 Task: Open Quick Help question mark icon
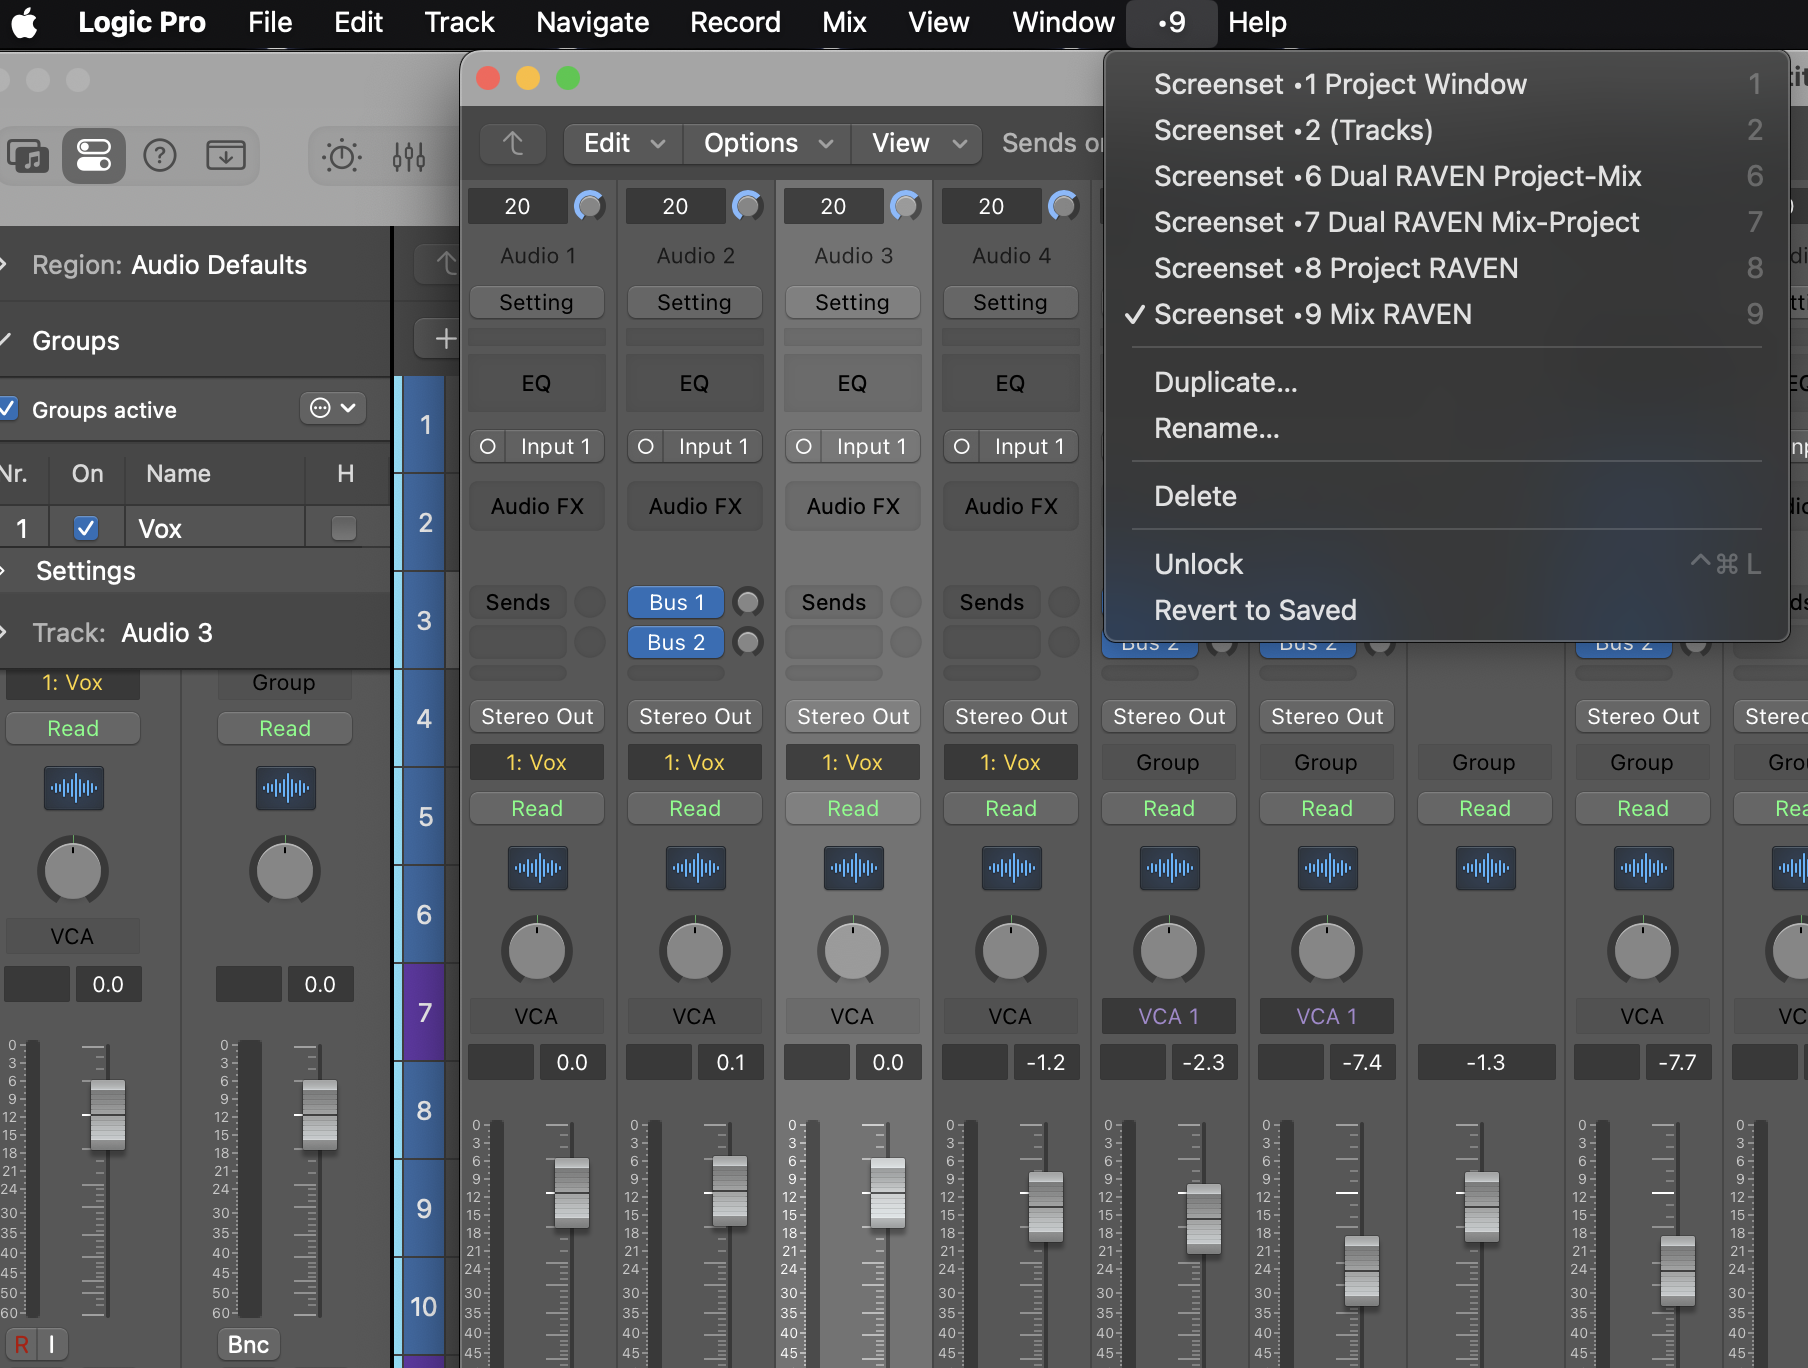[x=160, y=155]
